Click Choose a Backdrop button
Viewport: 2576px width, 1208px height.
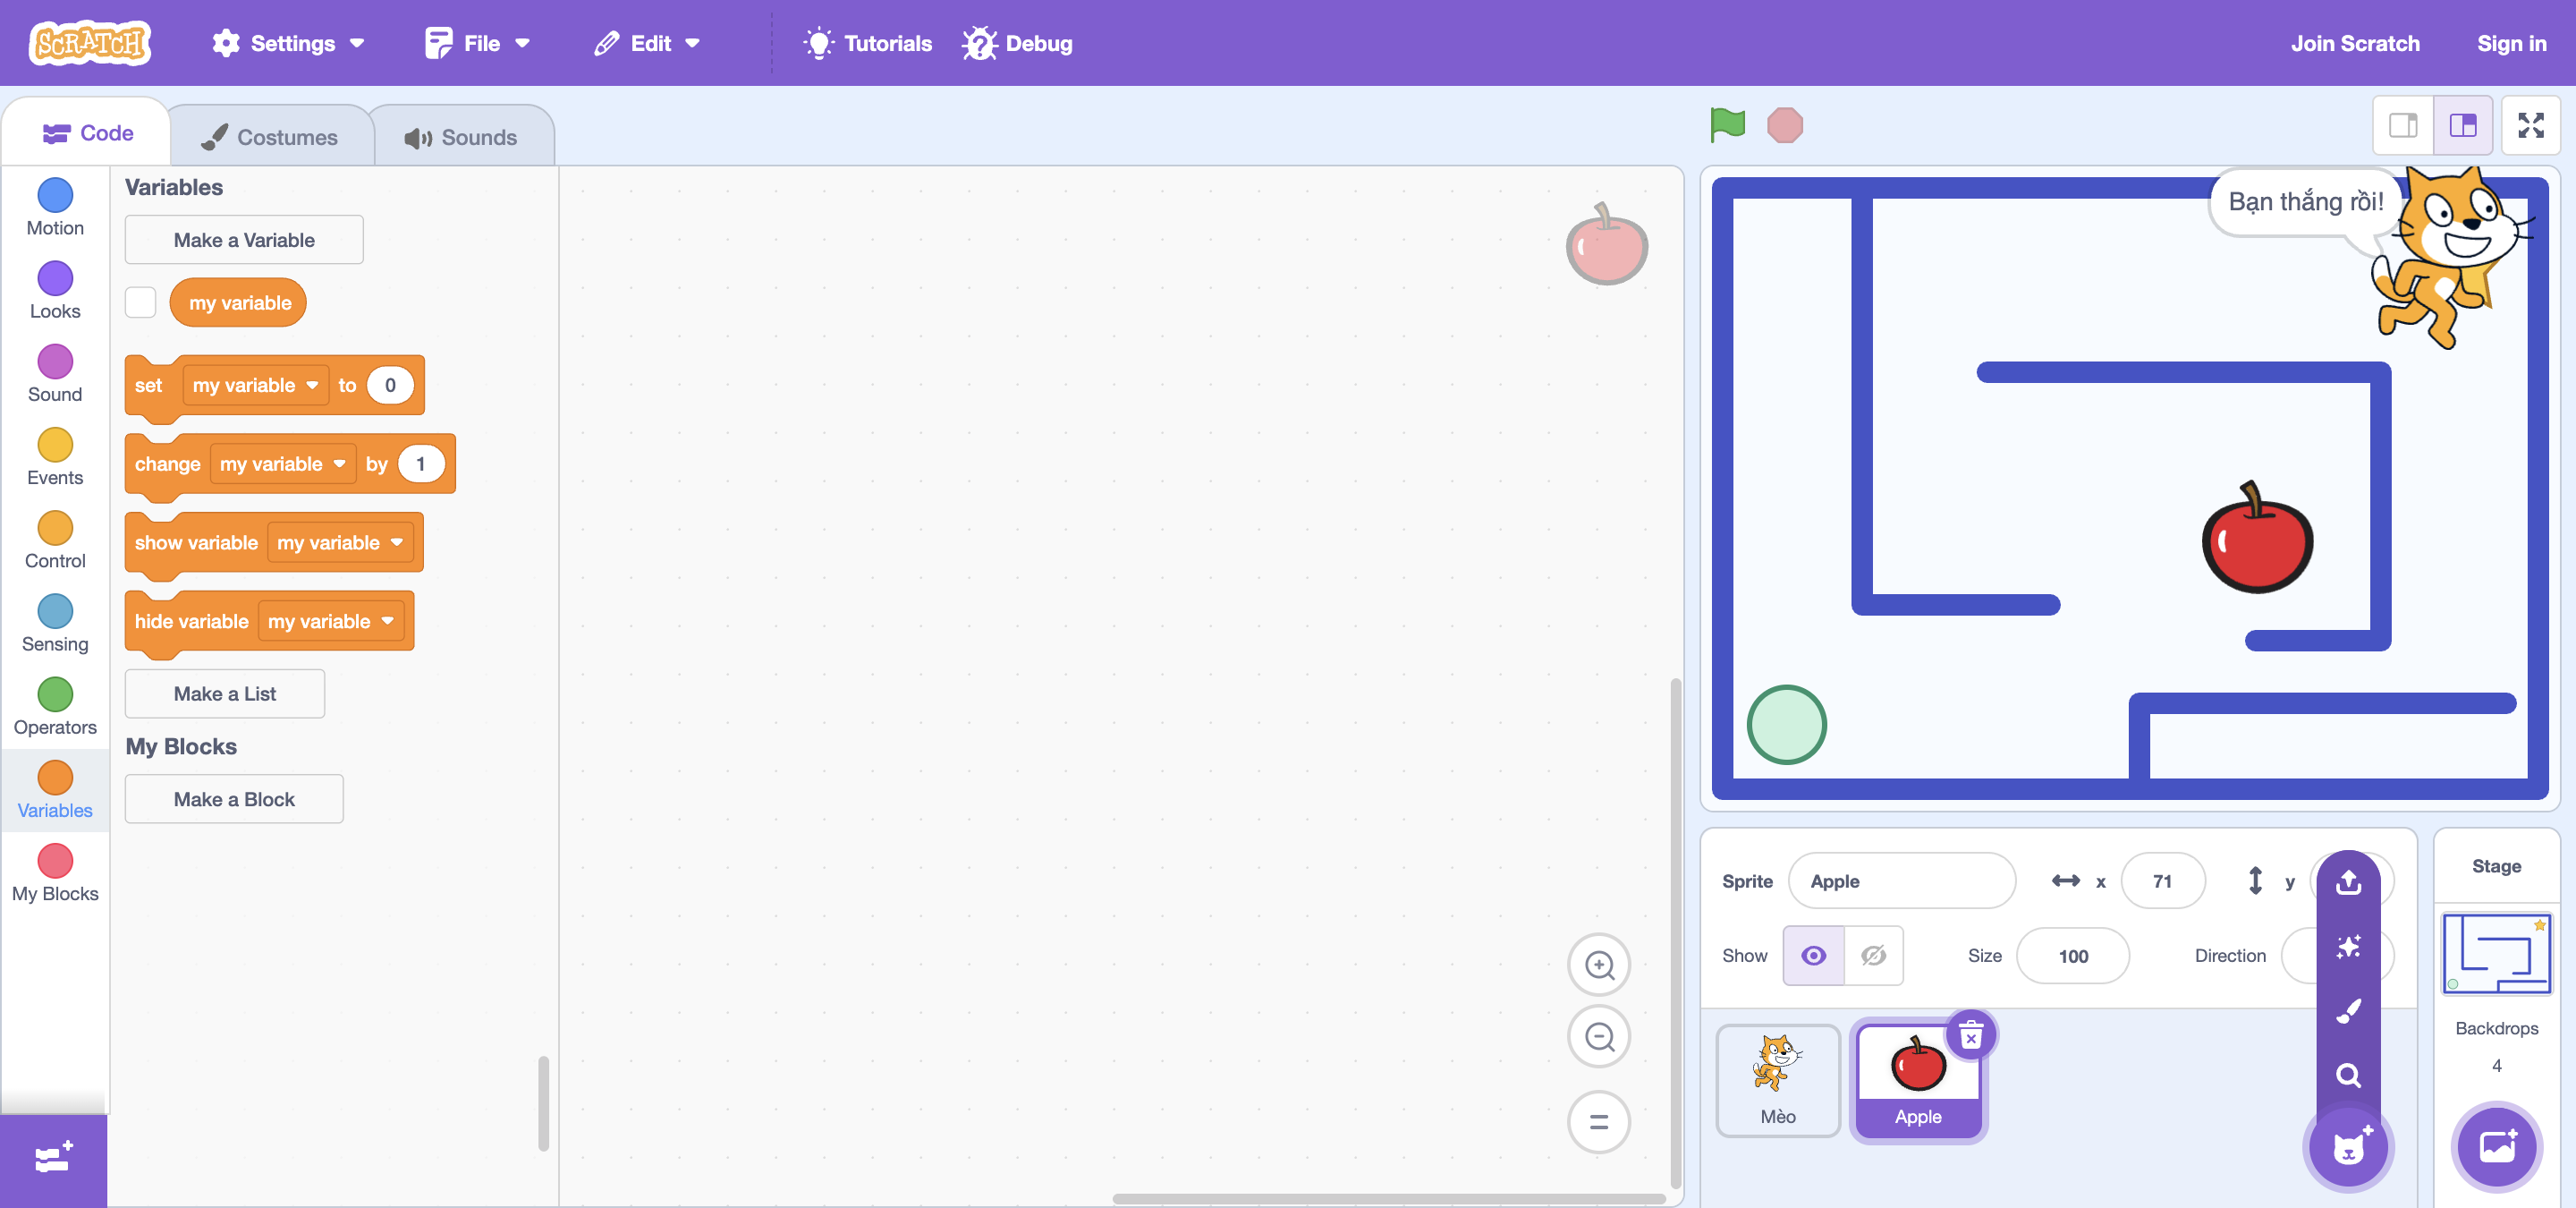point(2496,1147)
